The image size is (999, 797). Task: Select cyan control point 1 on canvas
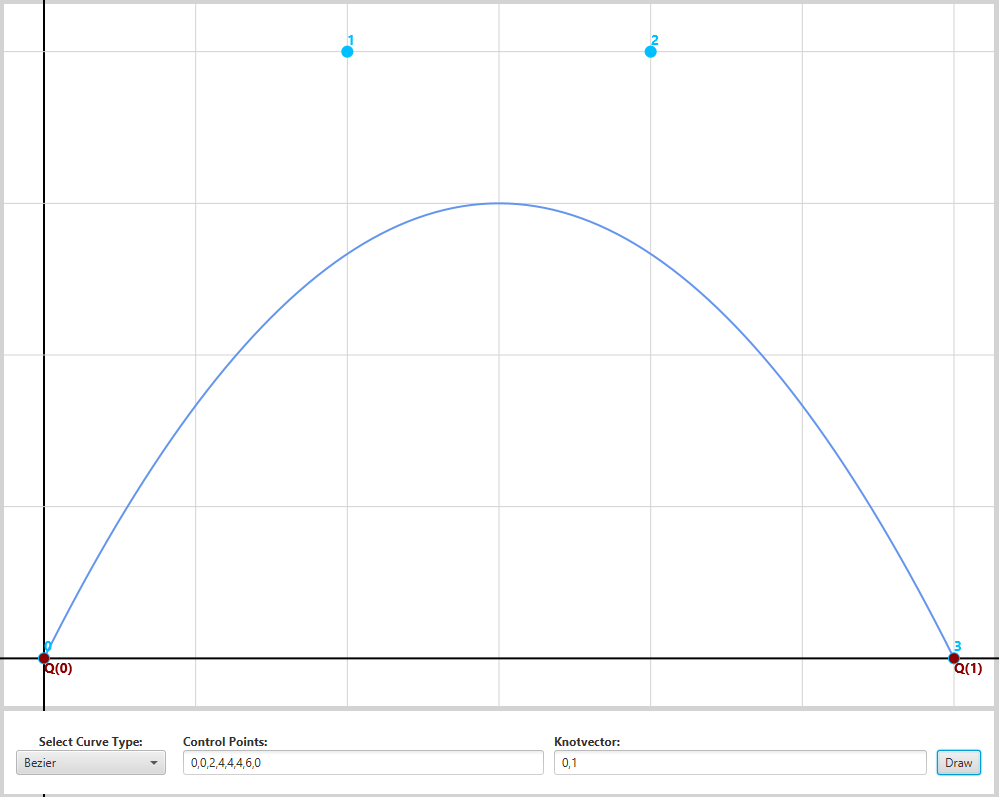(347, 51)
